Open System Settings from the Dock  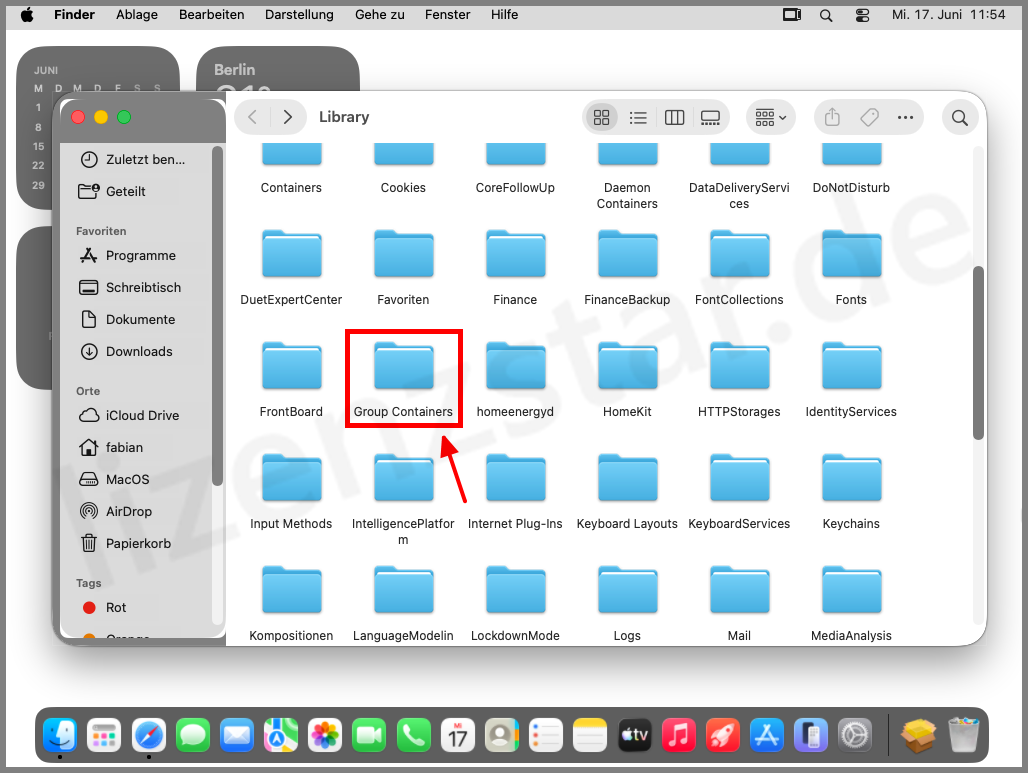[x=855, y=735]
